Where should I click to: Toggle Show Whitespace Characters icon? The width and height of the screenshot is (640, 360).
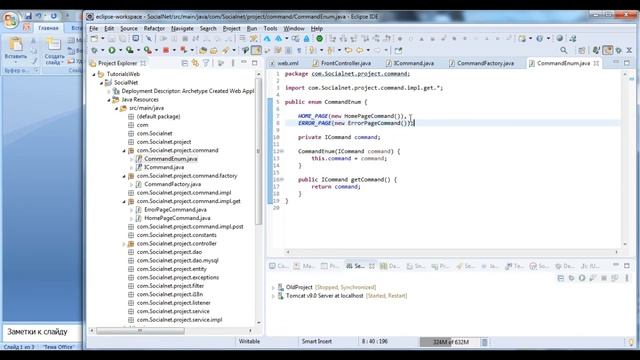(x=299, y=50)
